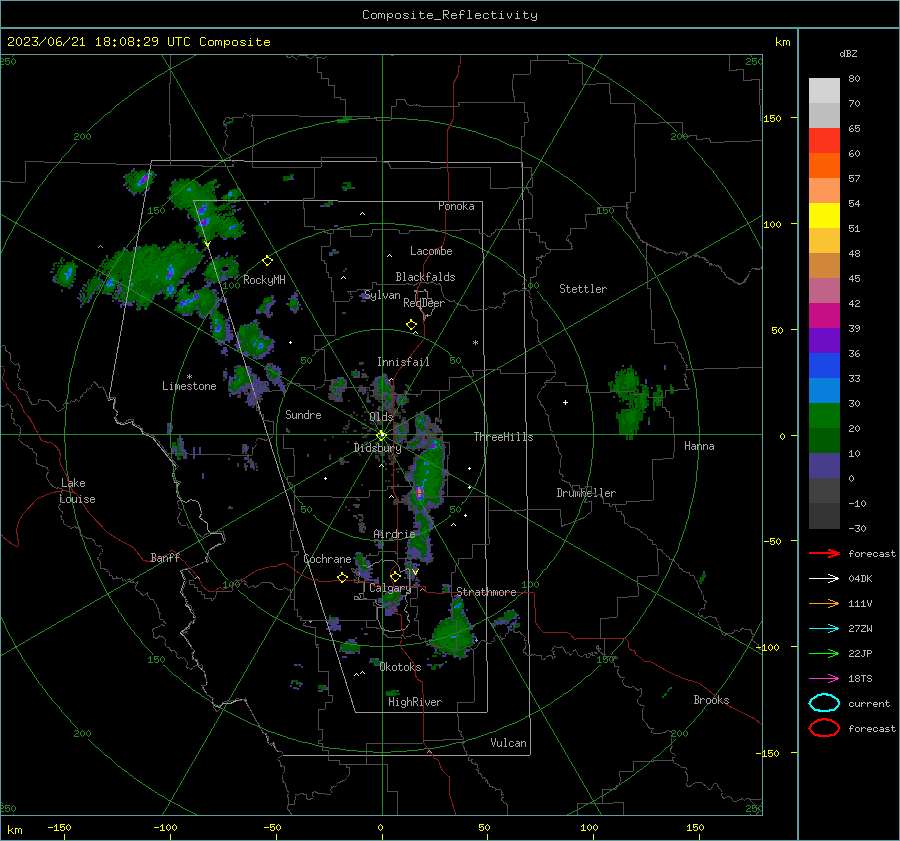Click the Okotoks label

point(400,667)
